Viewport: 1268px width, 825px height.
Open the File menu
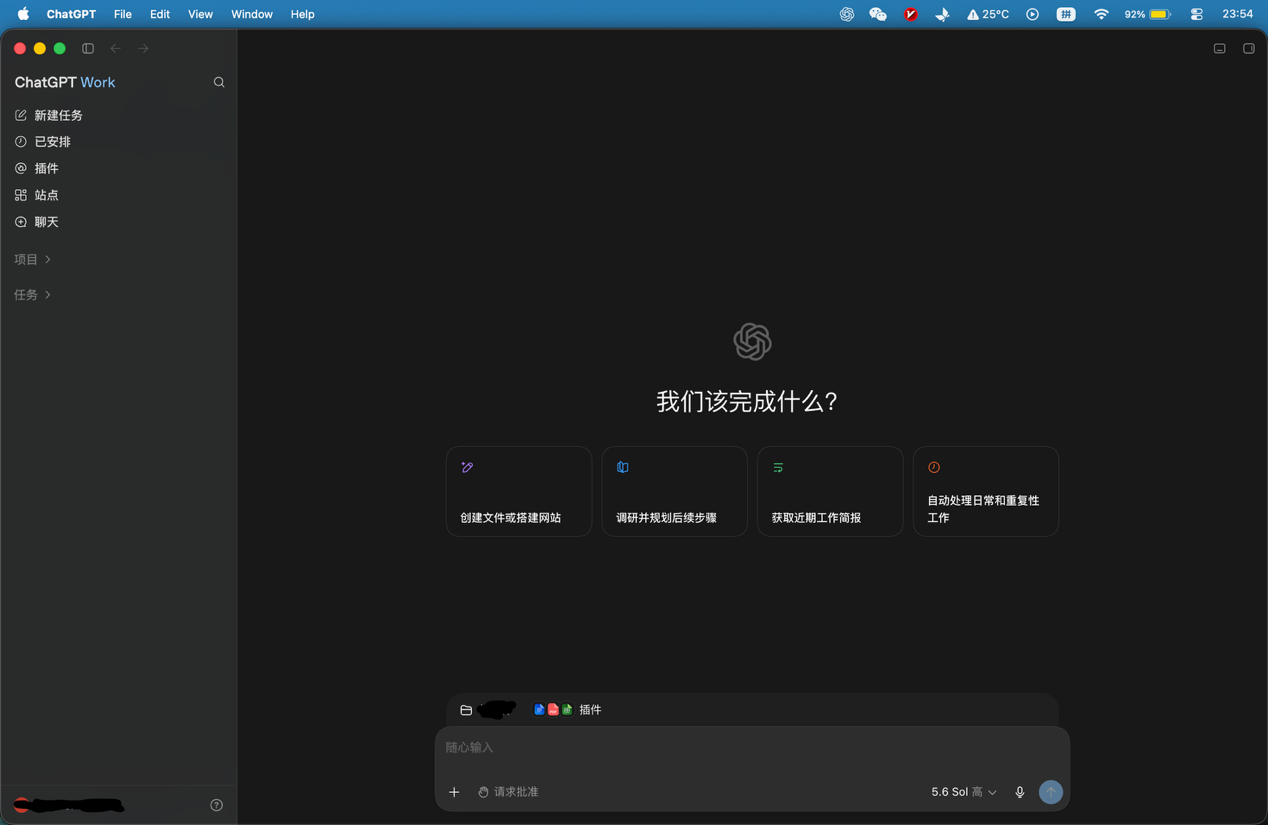123,14
